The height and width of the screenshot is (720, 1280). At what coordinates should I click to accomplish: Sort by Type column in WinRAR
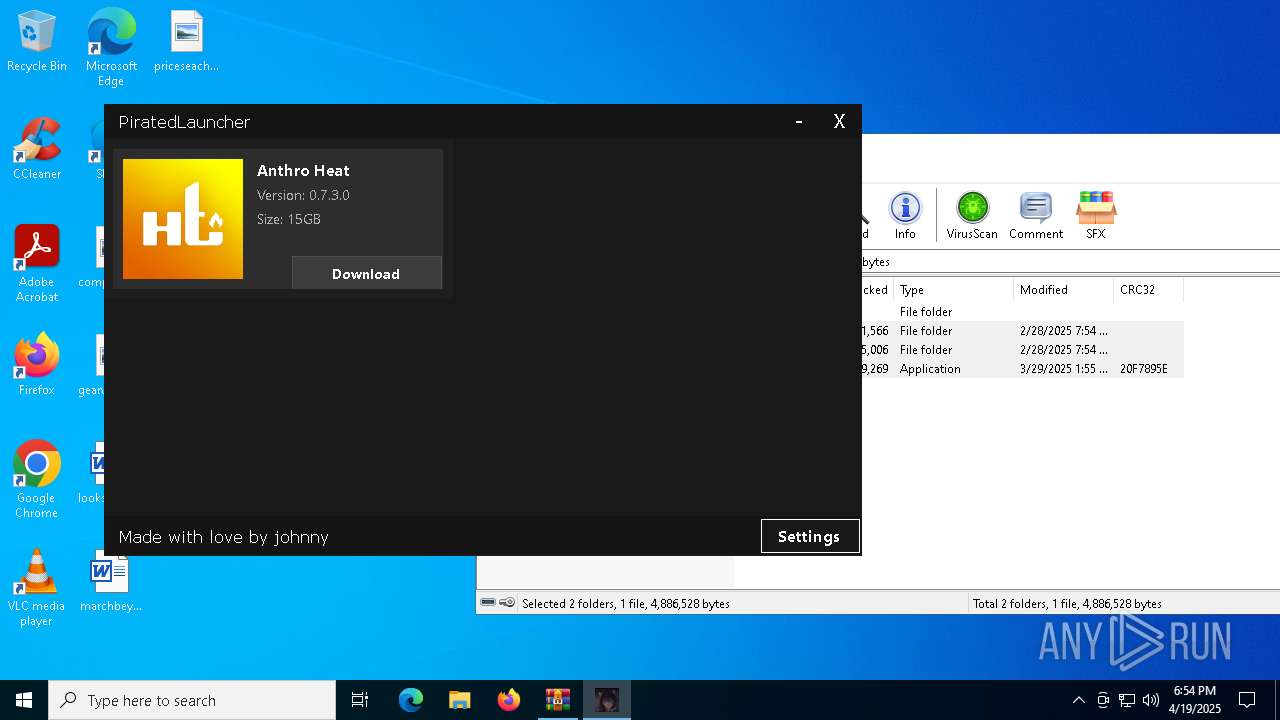(953, 290)
